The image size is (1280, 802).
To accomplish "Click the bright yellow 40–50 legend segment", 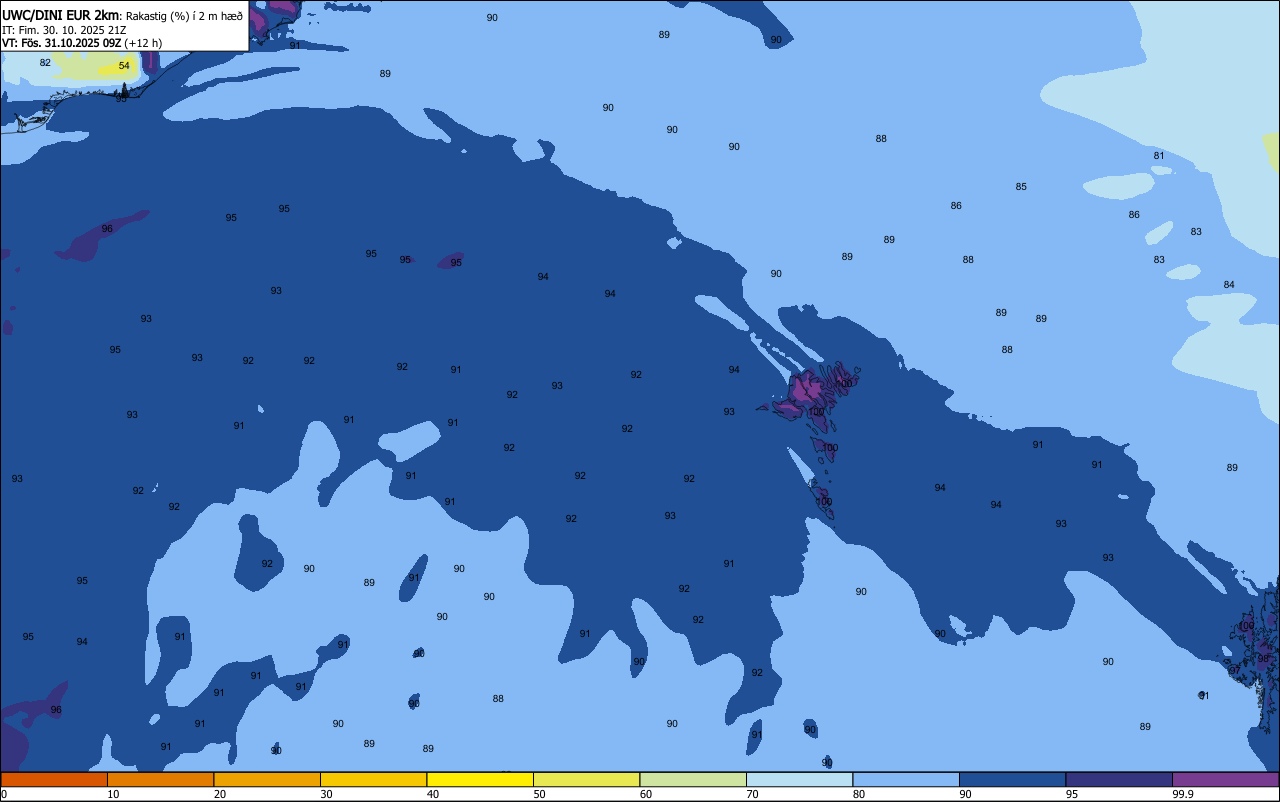I will [x=480, y=779].
